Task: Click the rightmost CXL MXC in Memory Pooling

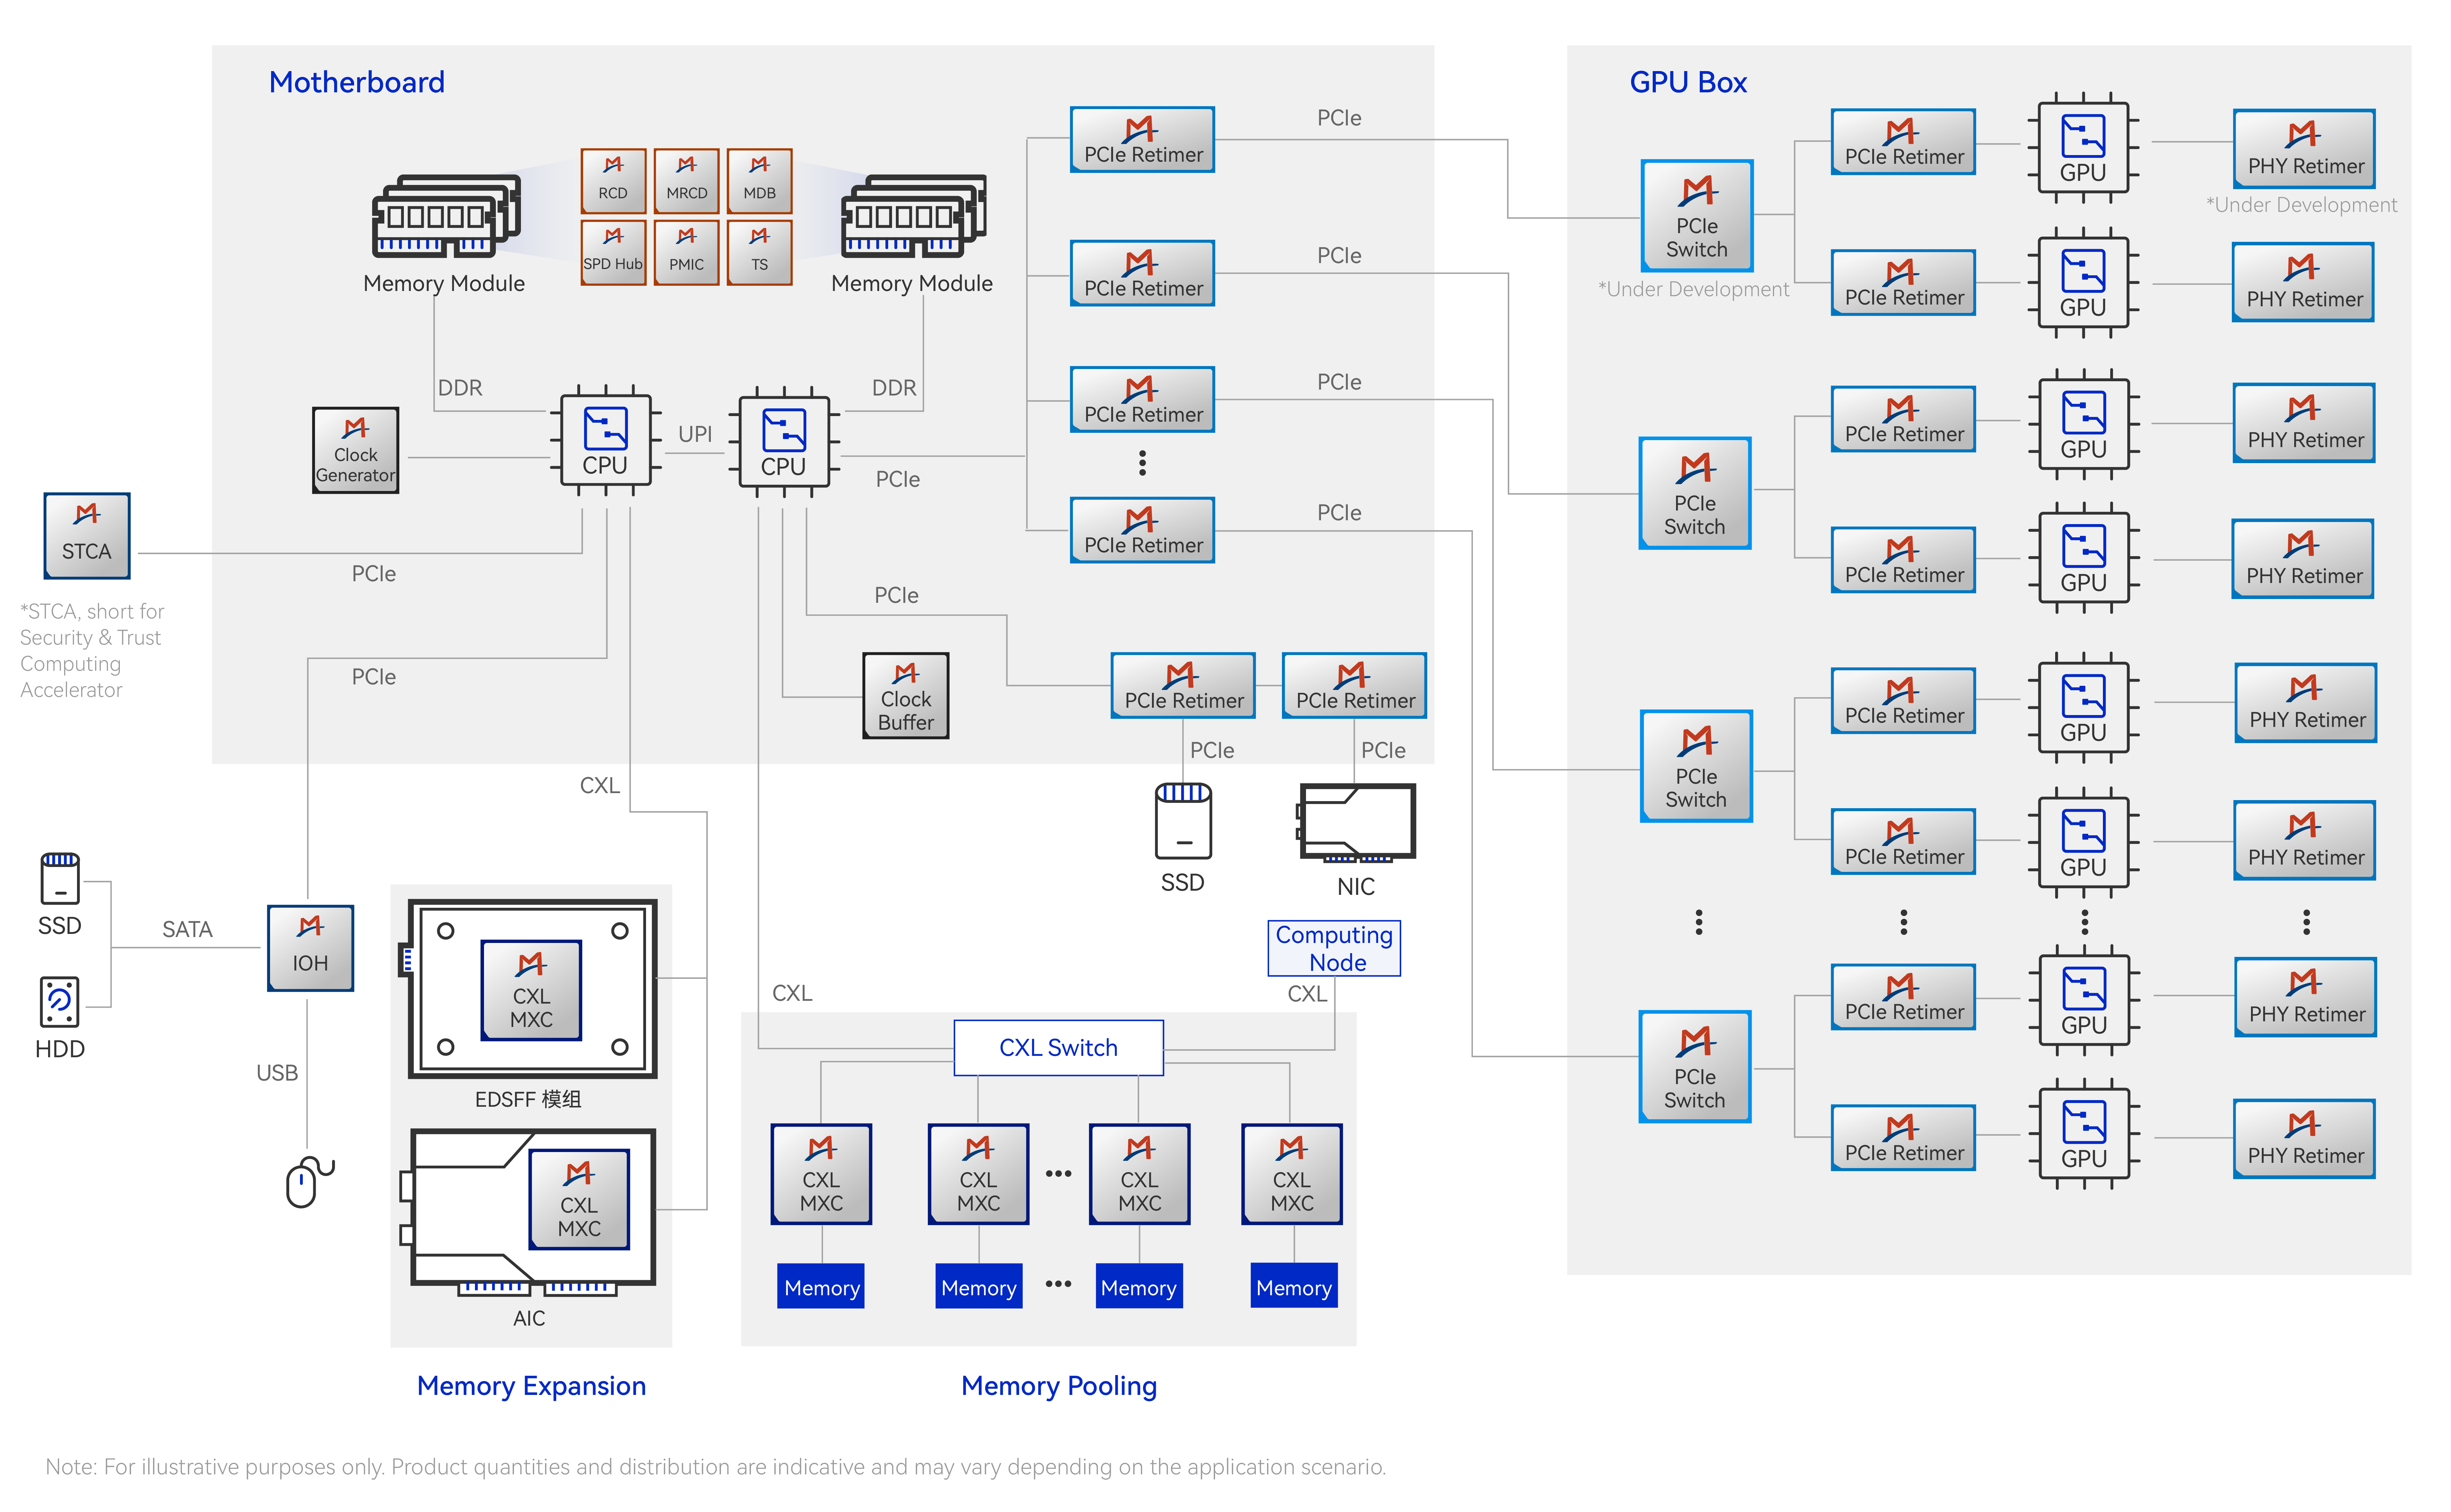Action: point(1292,1174)
